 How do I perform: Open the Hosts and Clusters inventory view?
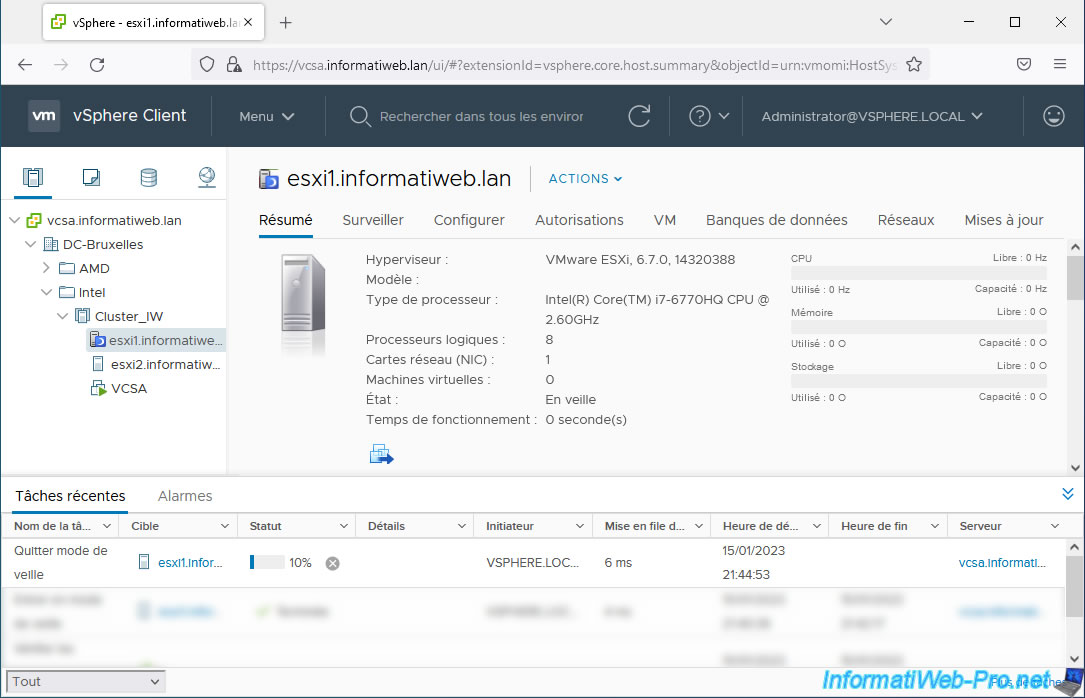click(x=33, y=178)
